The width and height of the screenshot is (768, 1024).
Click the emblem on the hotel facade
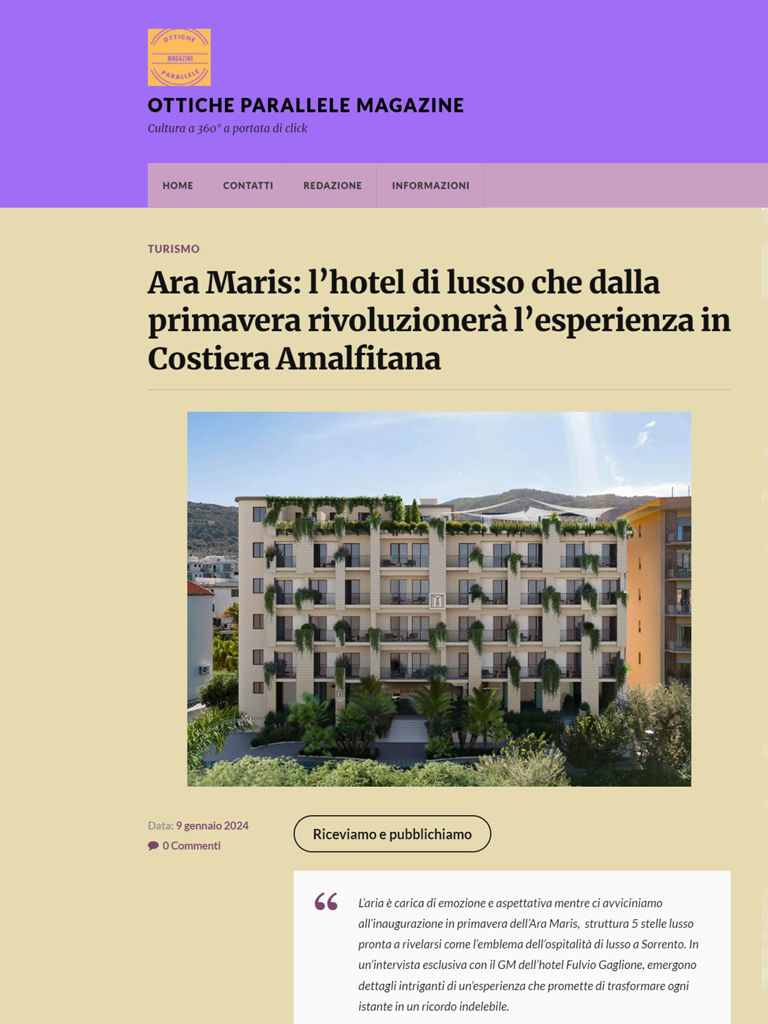(x=437, y=600)
